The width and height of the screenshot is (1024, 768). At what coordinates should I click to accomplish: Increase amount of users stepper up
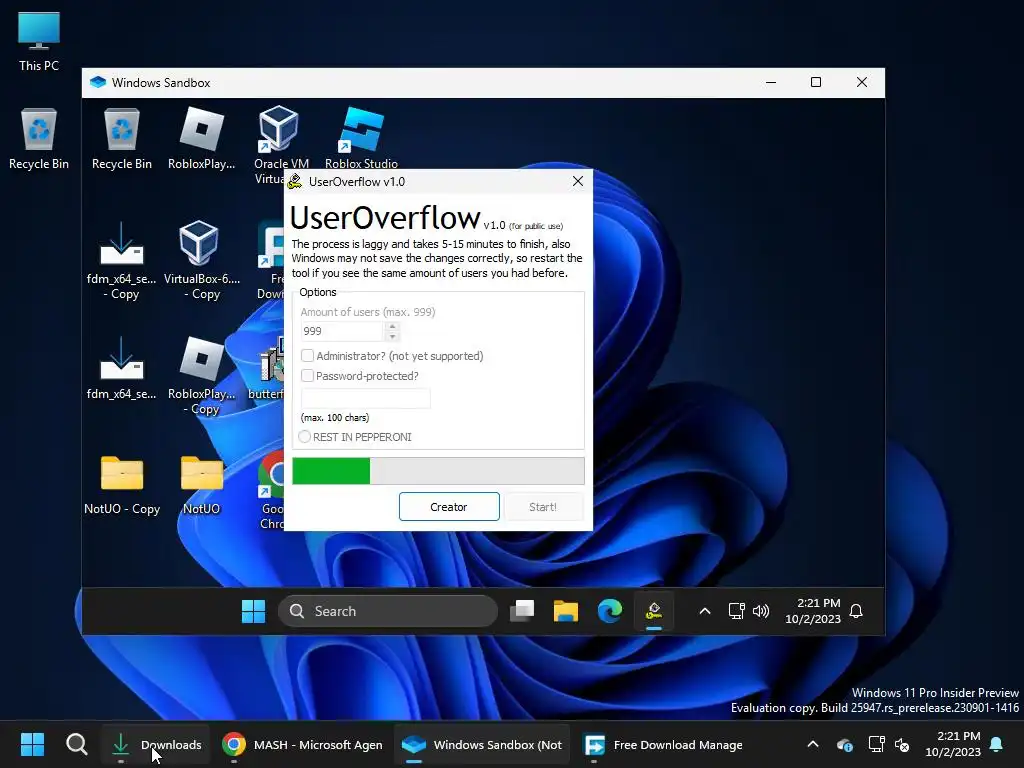coord(392,326)
